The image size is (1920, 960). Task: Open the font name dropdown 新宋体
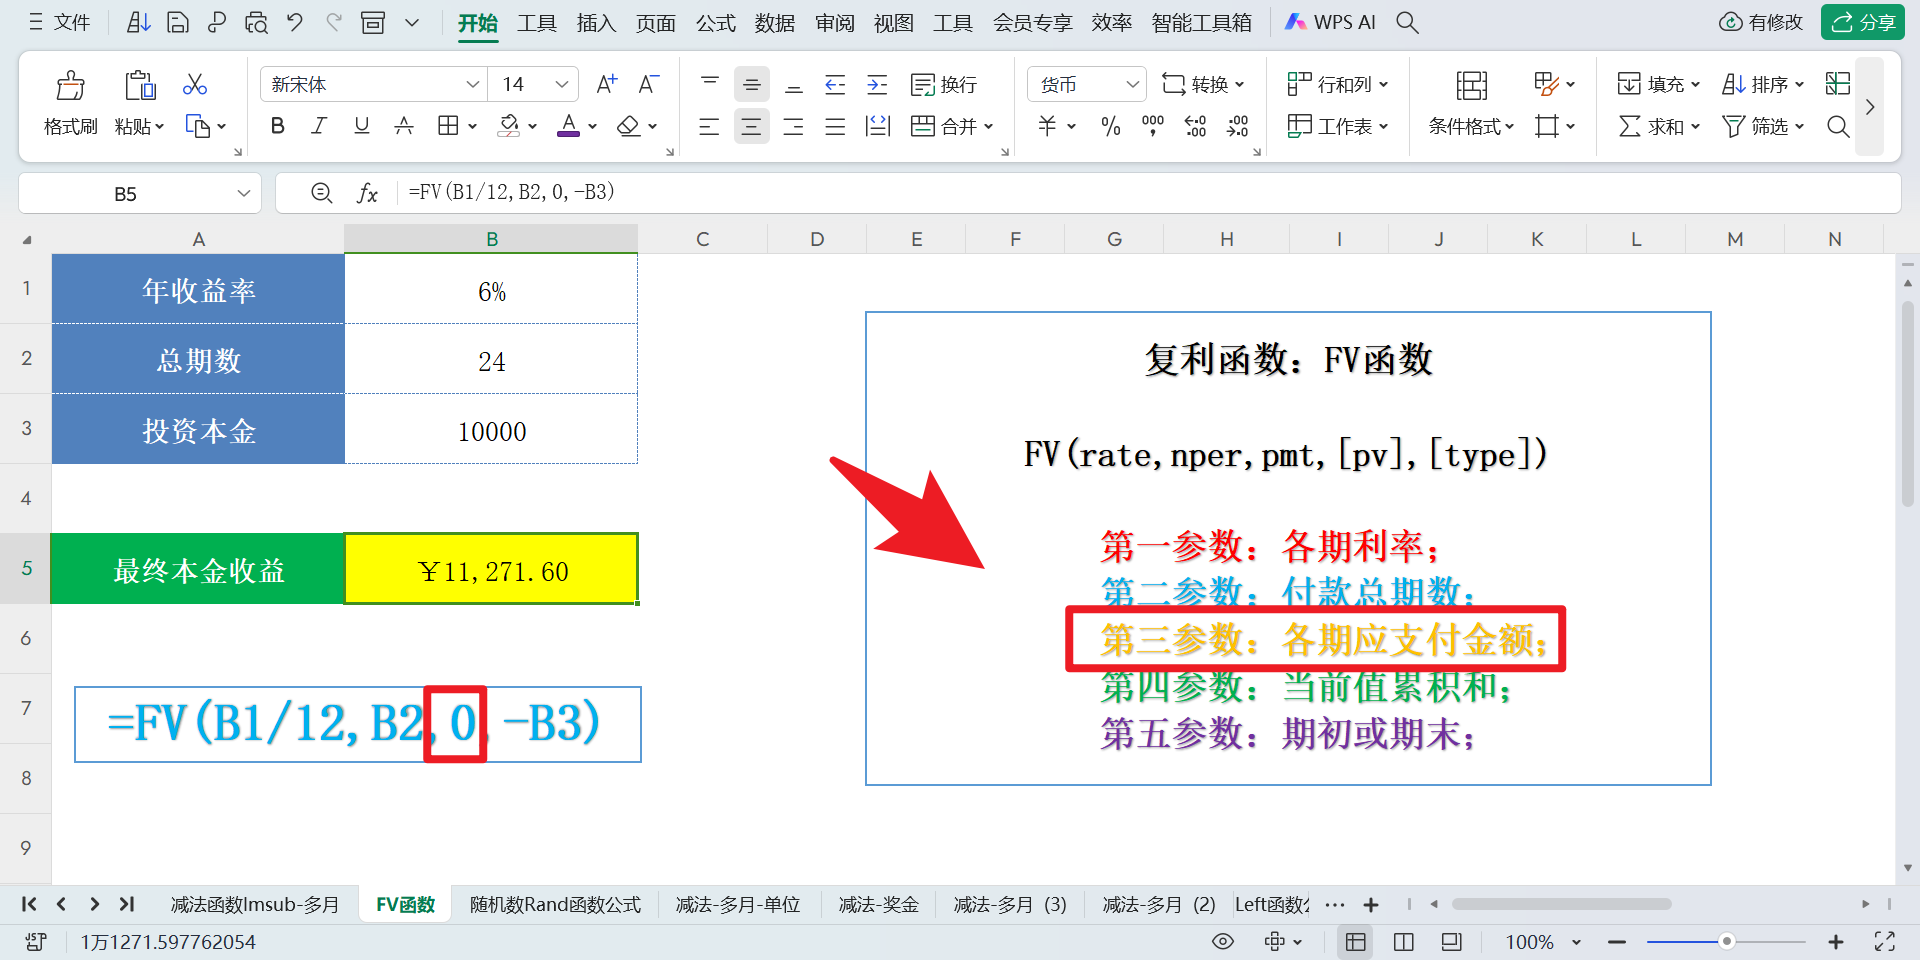473,84
